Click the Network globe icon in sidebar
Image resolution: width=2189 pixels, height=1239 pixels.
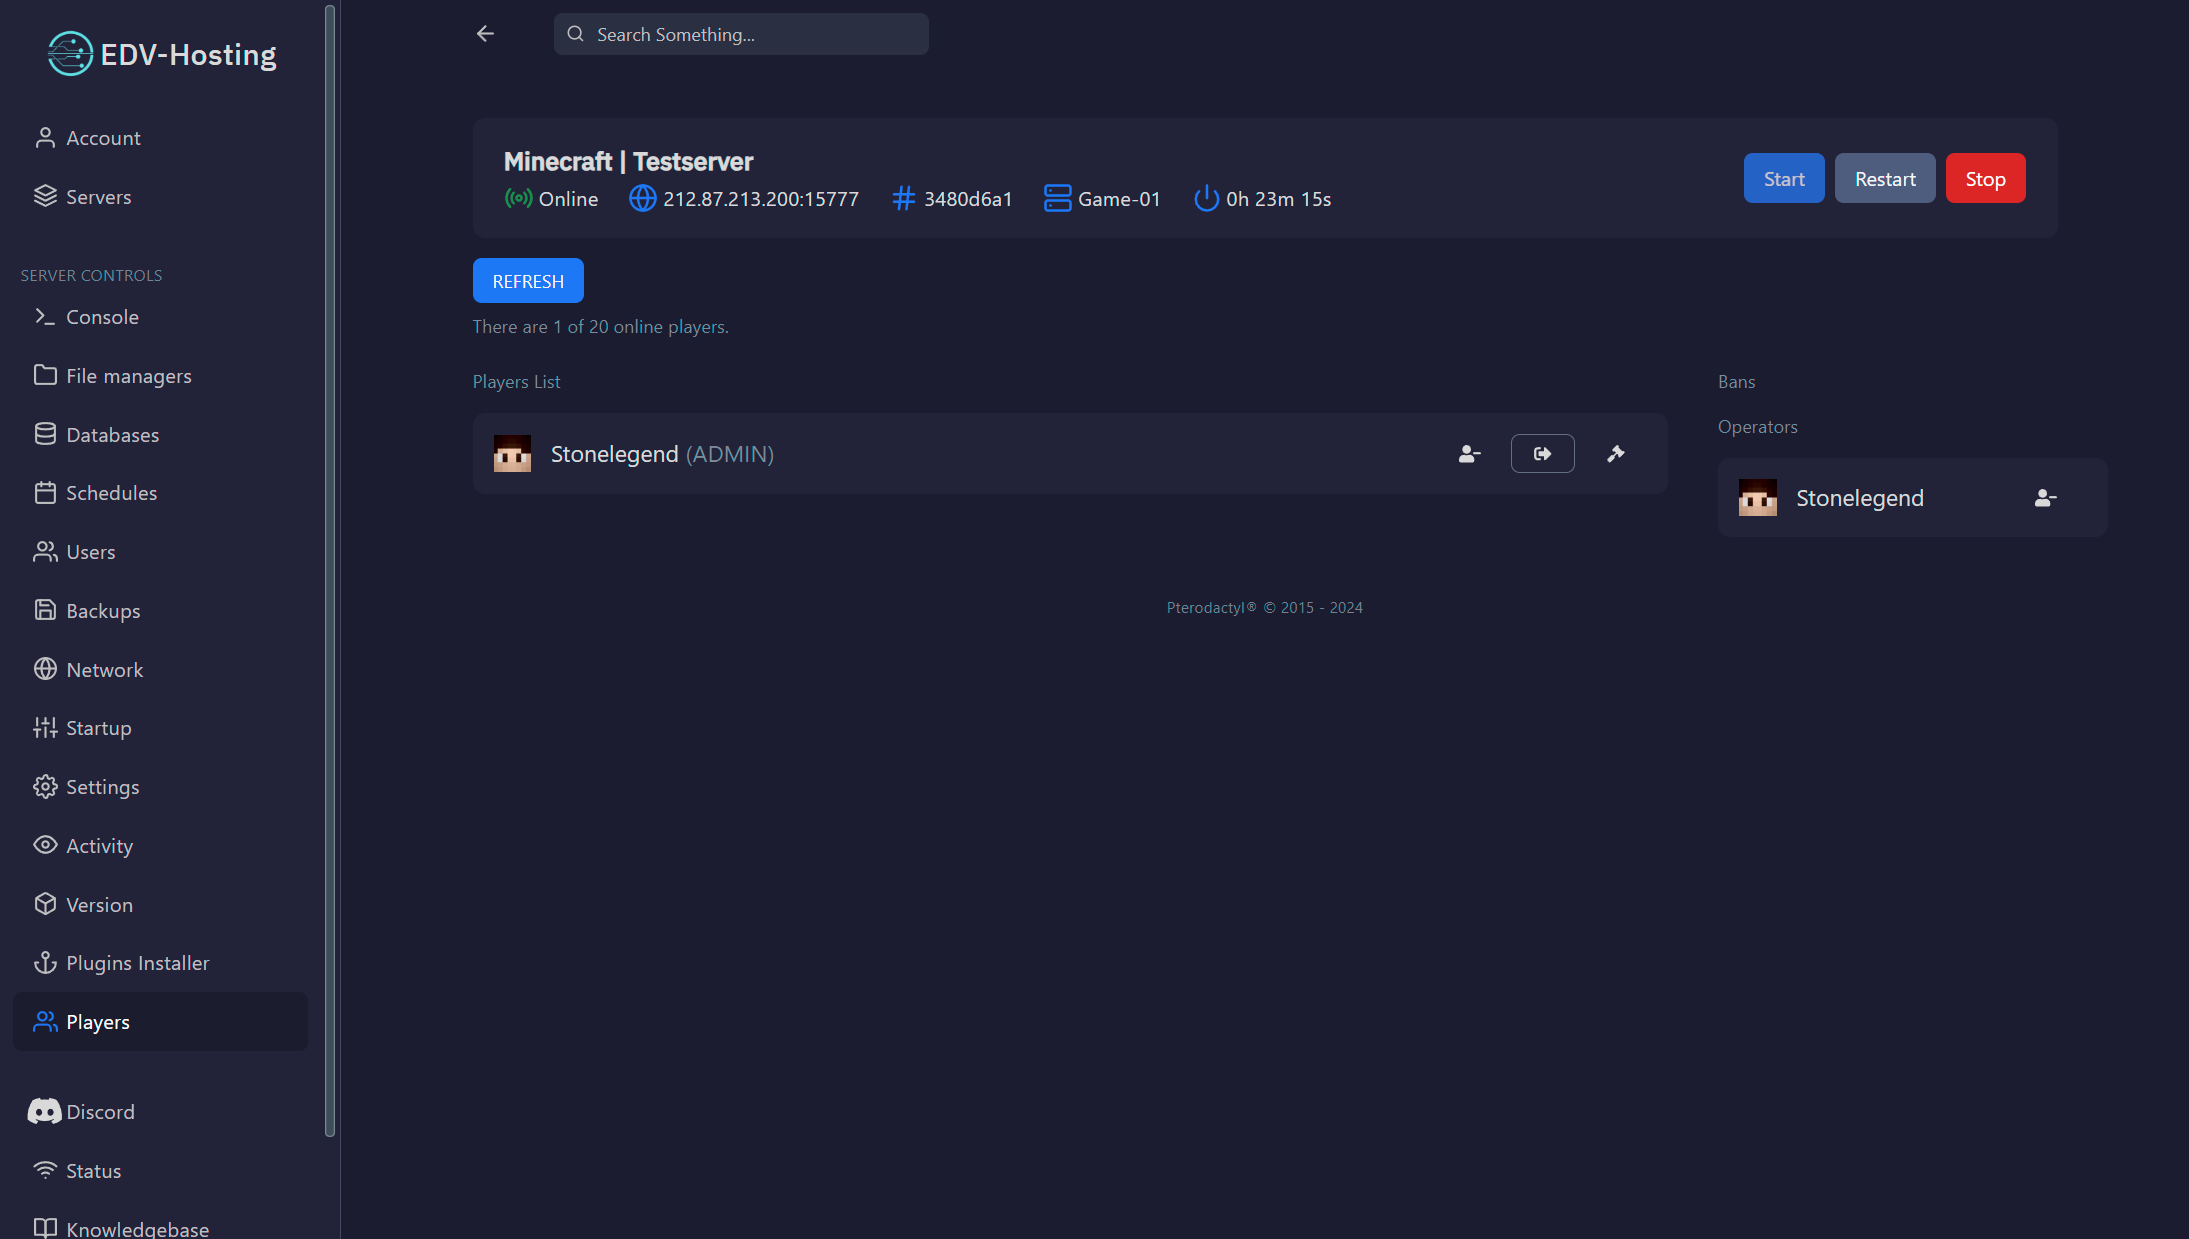tap(45, 669)
